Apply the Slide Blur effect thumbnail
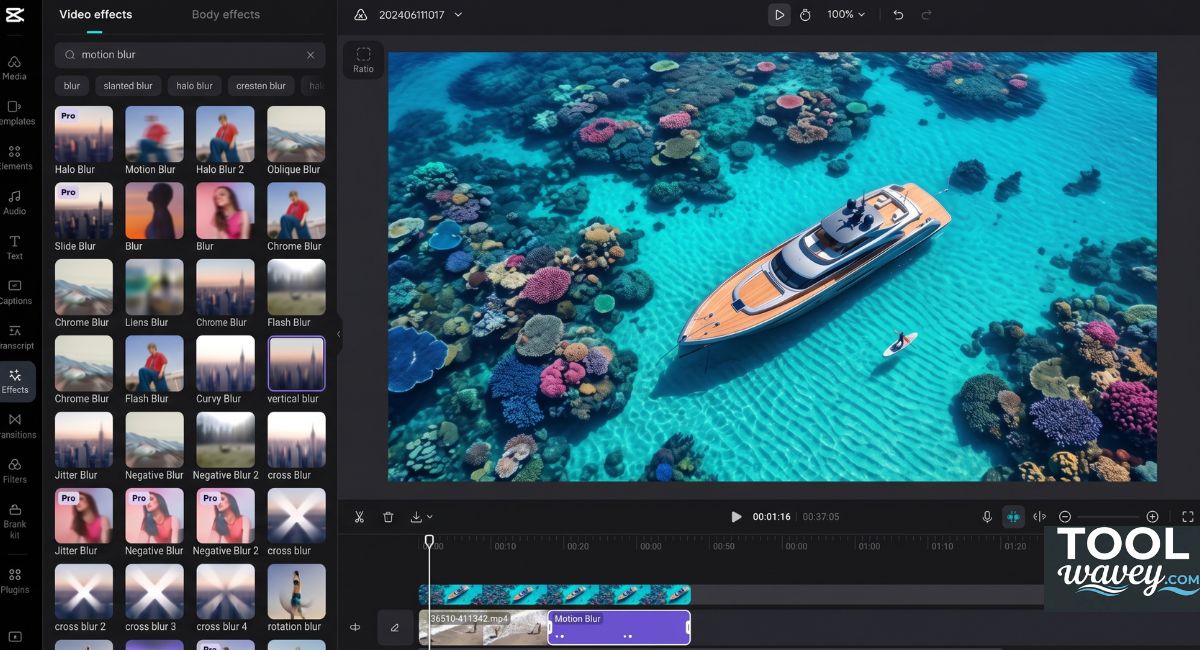 tap(84, 211)
